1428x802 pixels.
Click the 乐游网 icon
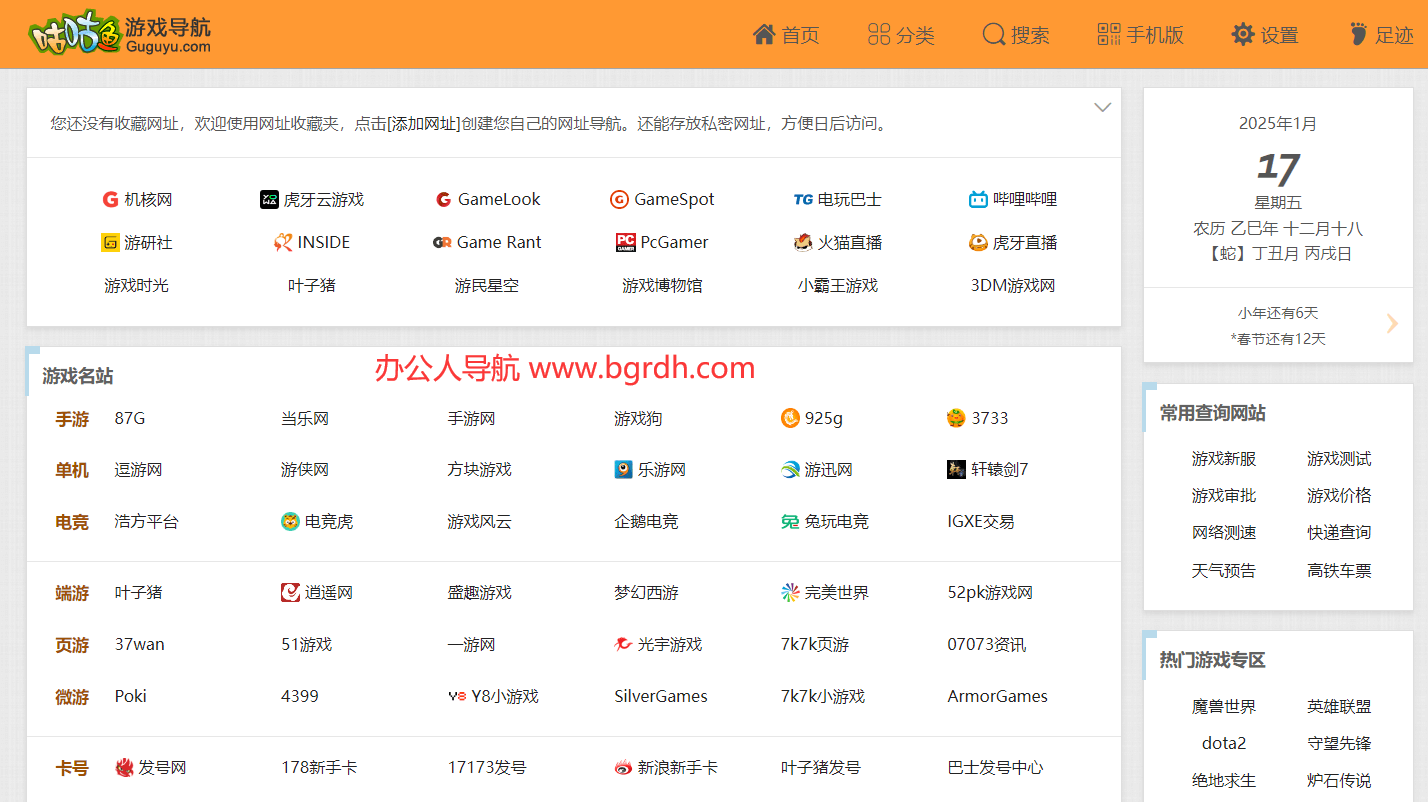point(623,469)
